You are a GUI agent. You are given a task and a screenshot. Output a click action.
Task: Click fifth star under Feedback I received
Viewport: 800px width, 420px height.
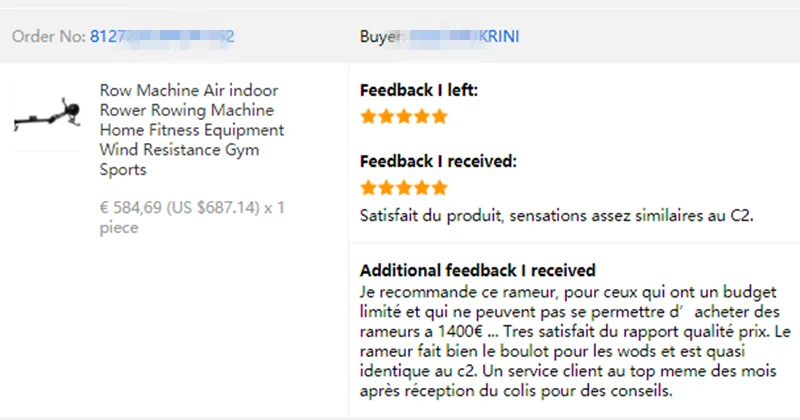[x=439, y=188]
